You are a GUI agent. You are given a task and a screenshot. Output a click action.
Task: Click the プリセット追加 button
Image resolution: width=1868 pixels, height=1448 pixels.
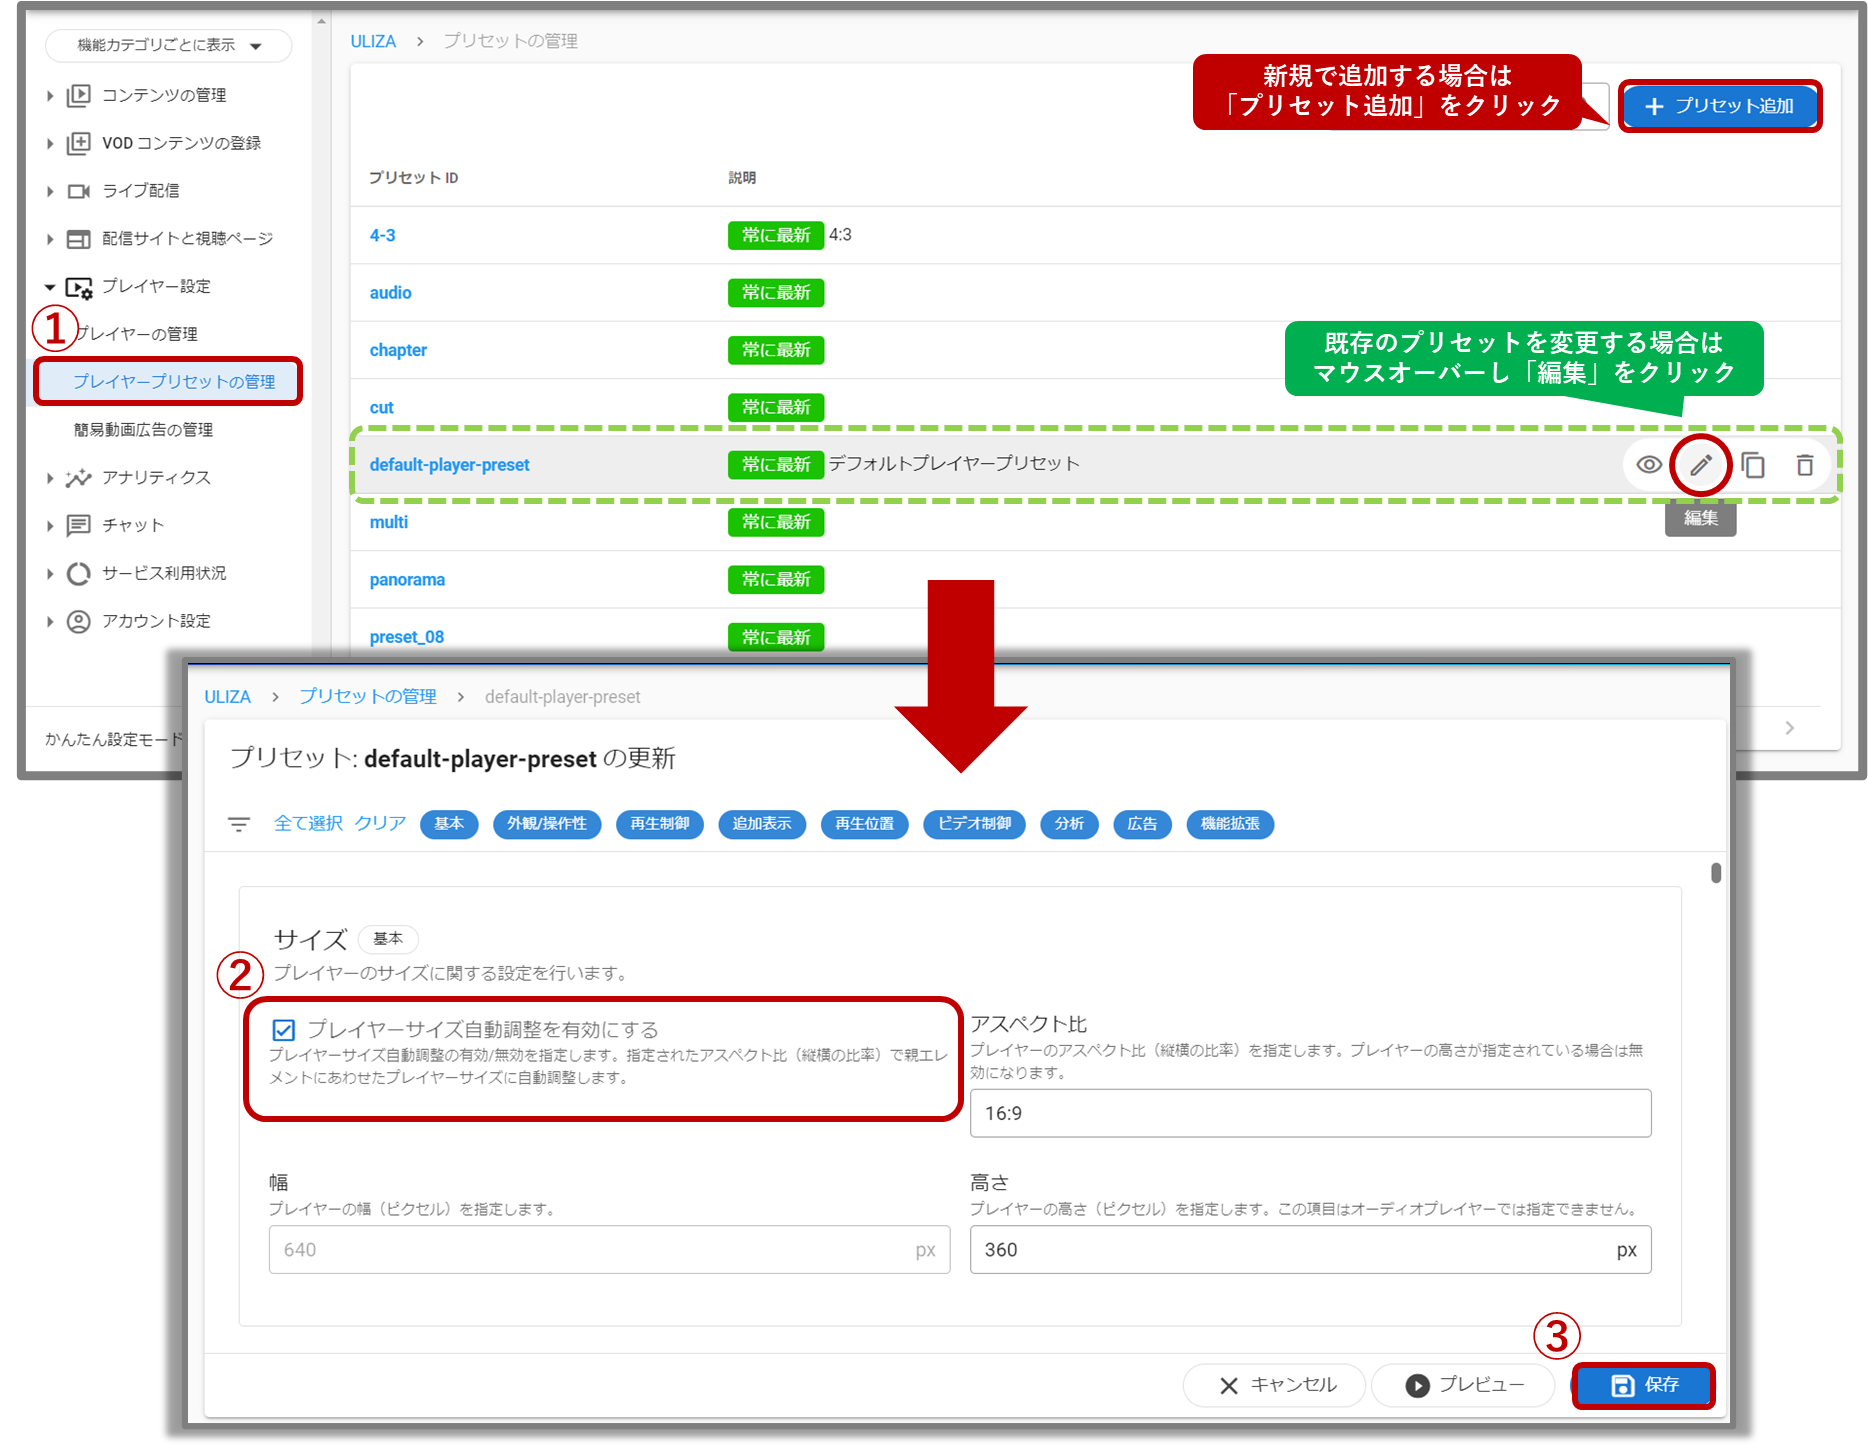(x=1720, y=106)
